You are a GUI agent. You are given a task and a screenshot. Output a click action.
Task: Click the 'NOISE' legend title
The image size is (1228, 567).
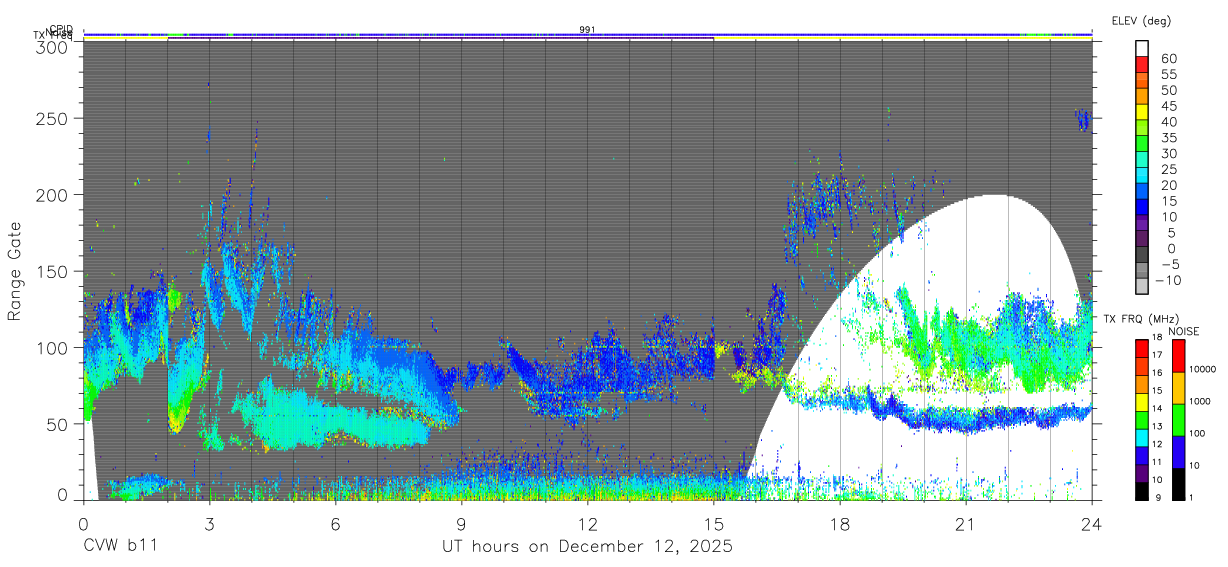click(1184, 331)
